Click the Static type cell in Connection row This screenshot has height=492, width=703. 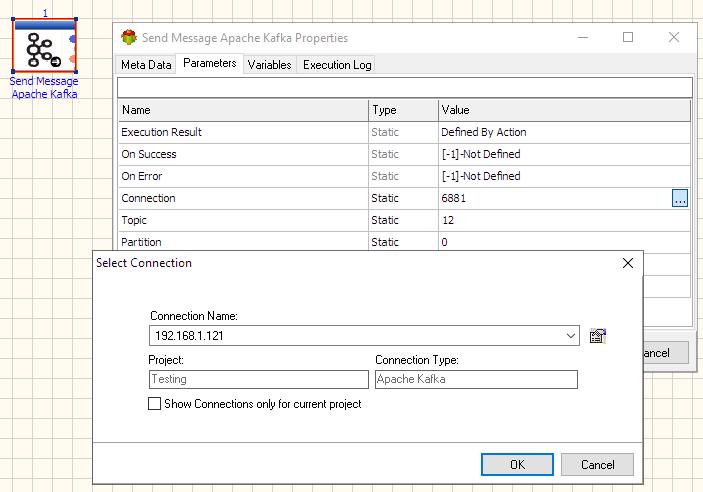pyautogui.click(x=403, y=198)
